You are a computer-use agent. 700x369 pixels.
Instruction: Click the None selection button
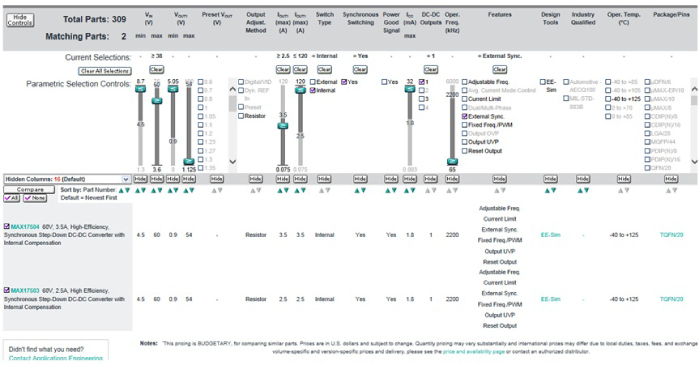pyautogui.click(x=35, y=198)
